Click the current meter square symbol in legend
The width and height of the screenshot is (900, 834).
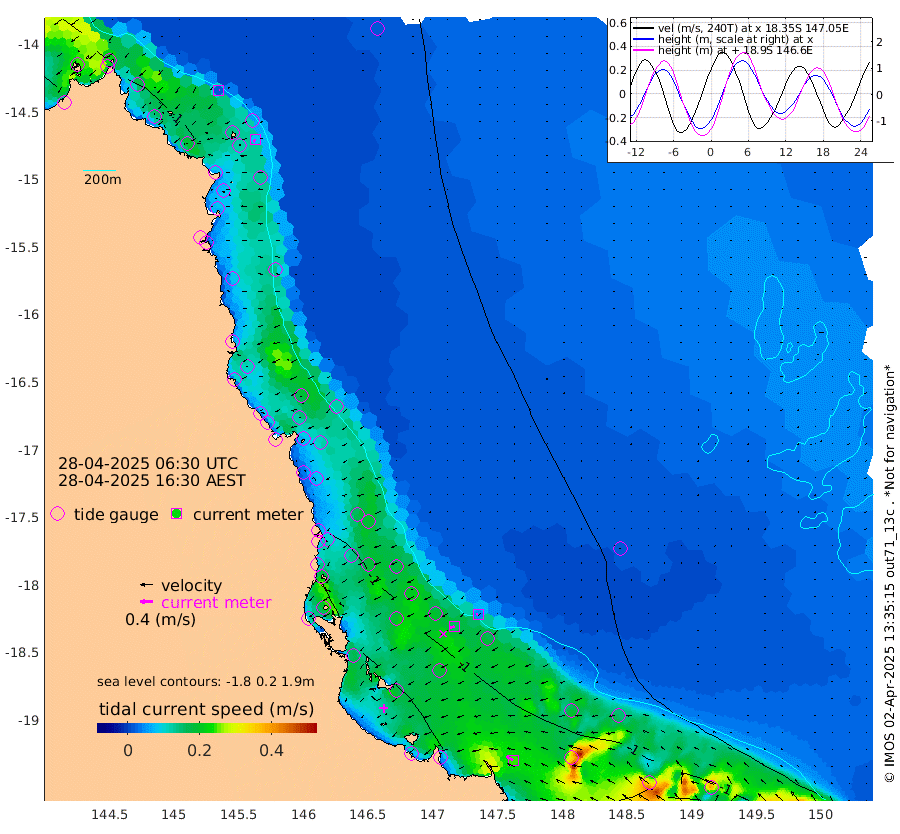click(177, 514)
